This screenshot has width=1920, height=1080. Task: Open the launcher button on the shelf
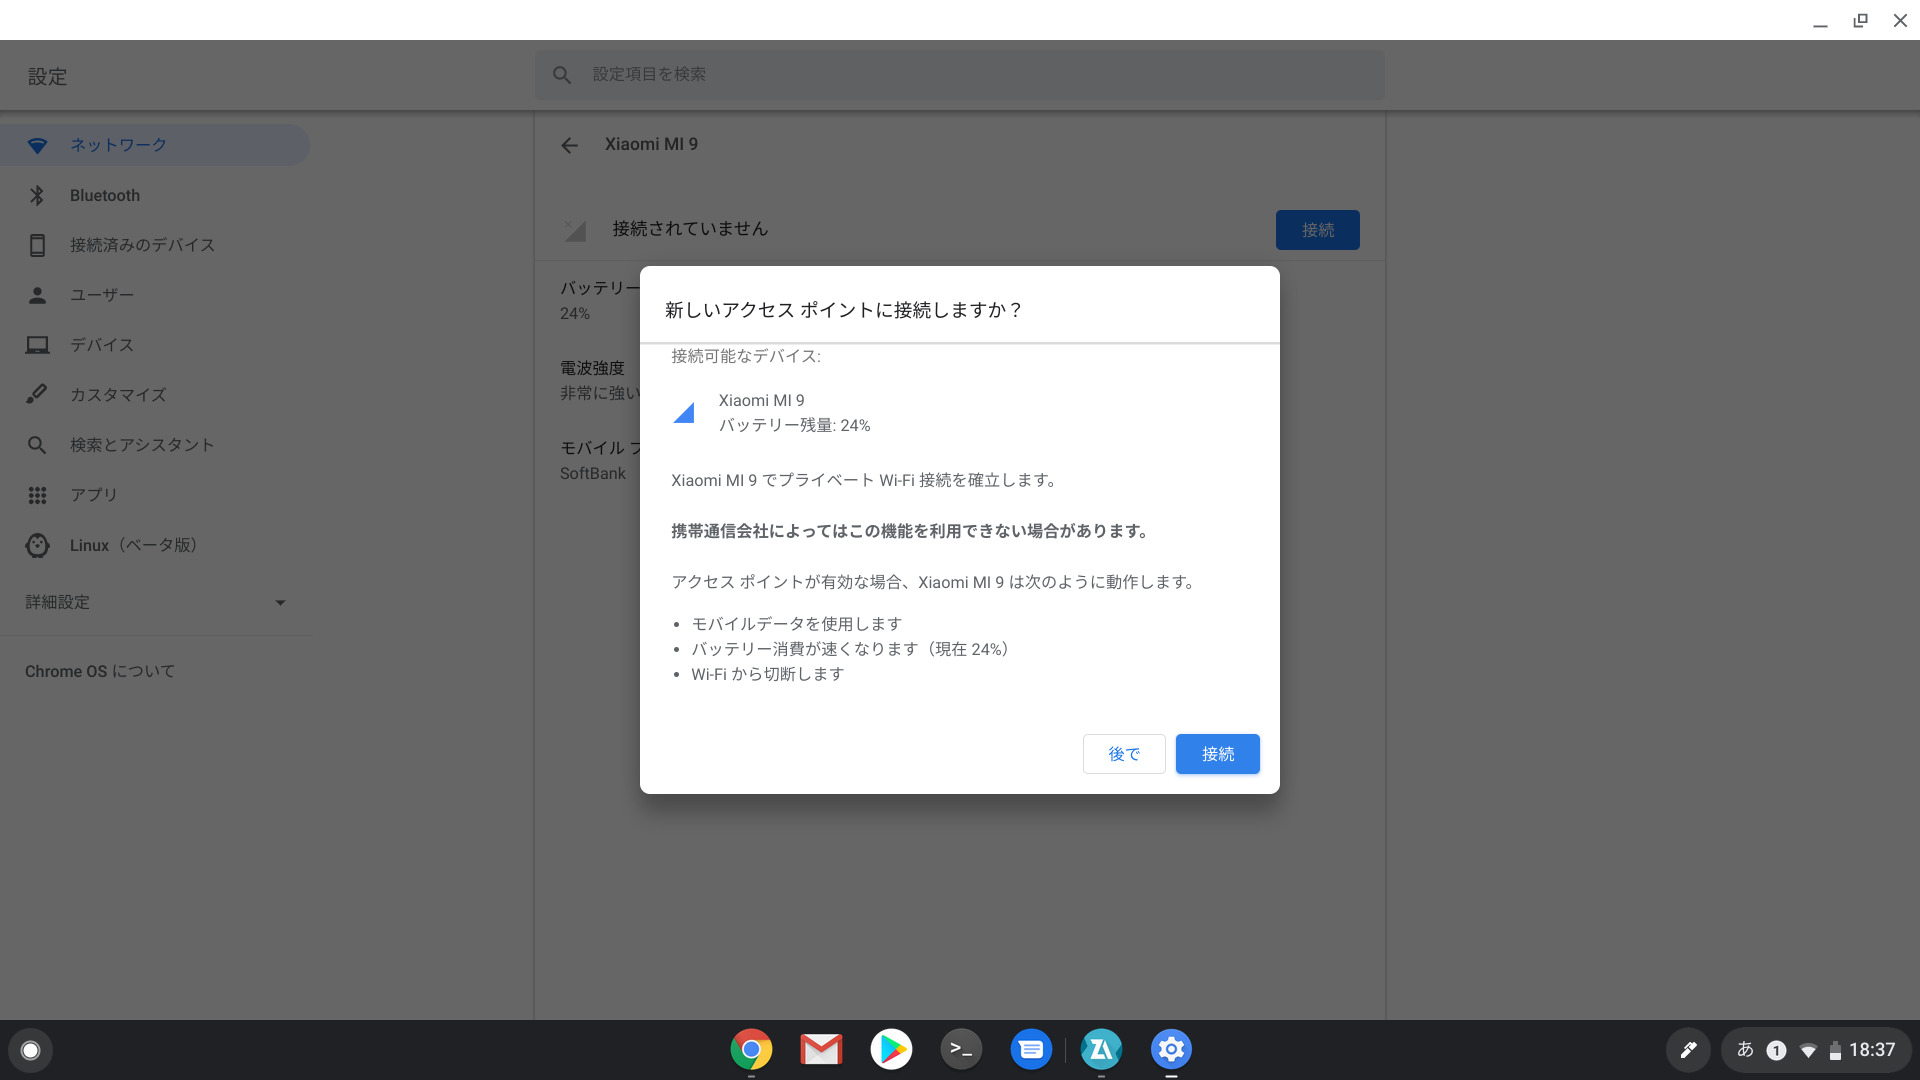[x=30, y=1050]
